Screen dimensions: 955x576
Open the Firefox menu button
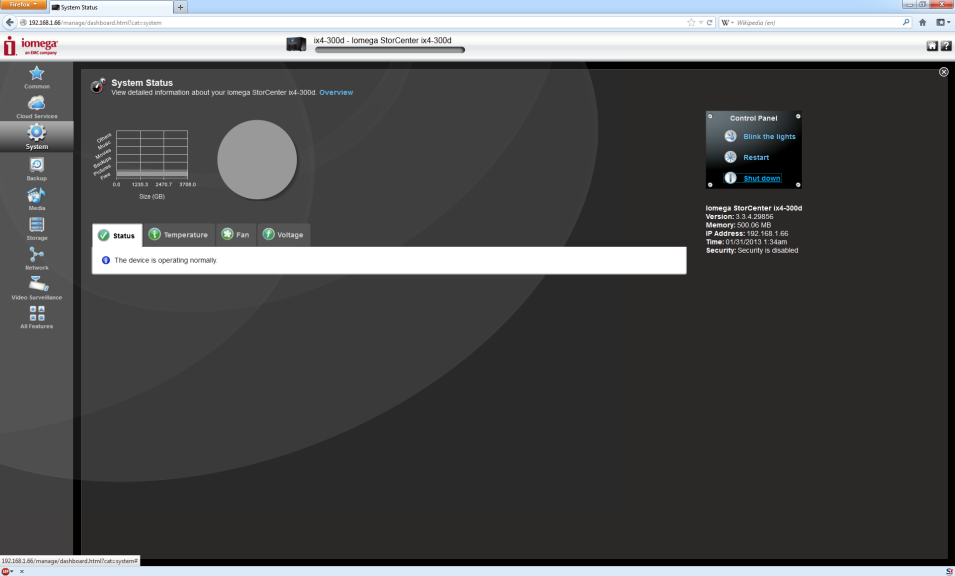click(23, 4)
